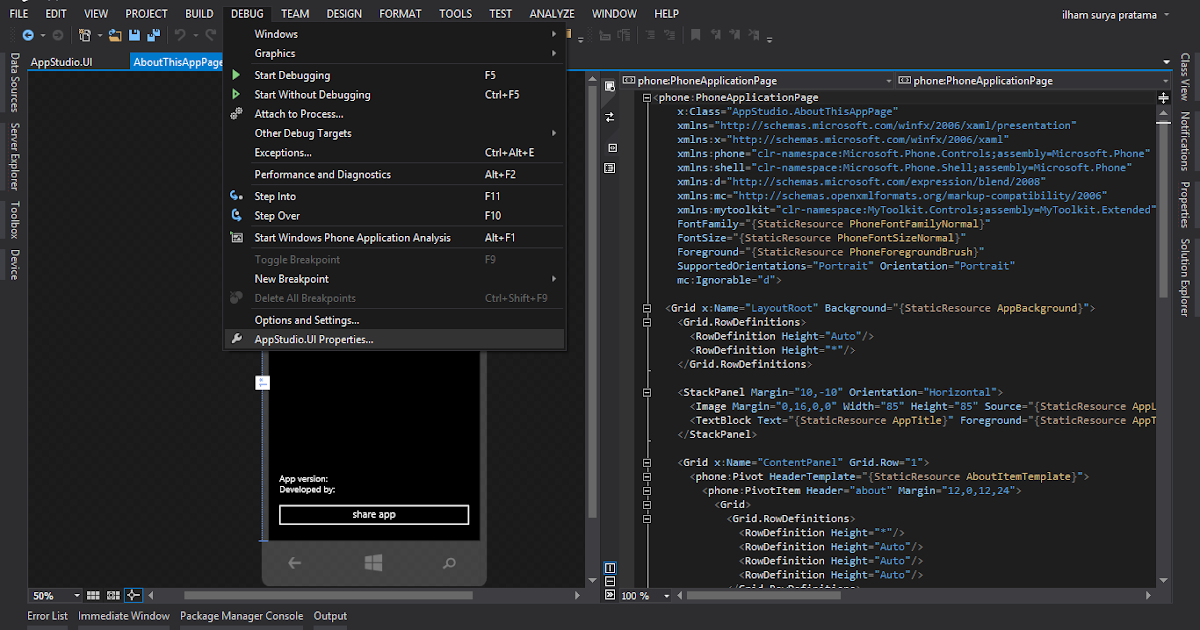Click the Open File toolbar icon
Screen dimensions: 1200x630
(116, 36)
